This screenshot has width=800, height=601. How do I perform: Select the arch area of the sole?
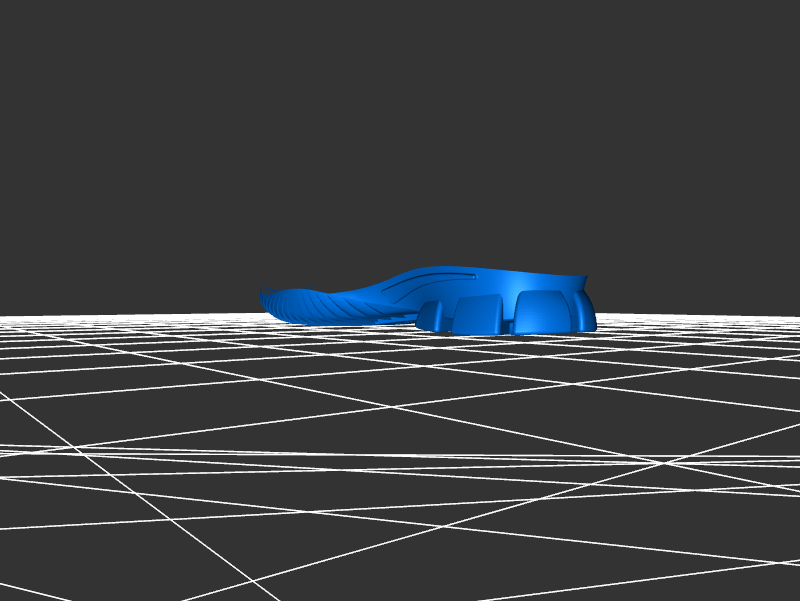(x=380, y=302)
